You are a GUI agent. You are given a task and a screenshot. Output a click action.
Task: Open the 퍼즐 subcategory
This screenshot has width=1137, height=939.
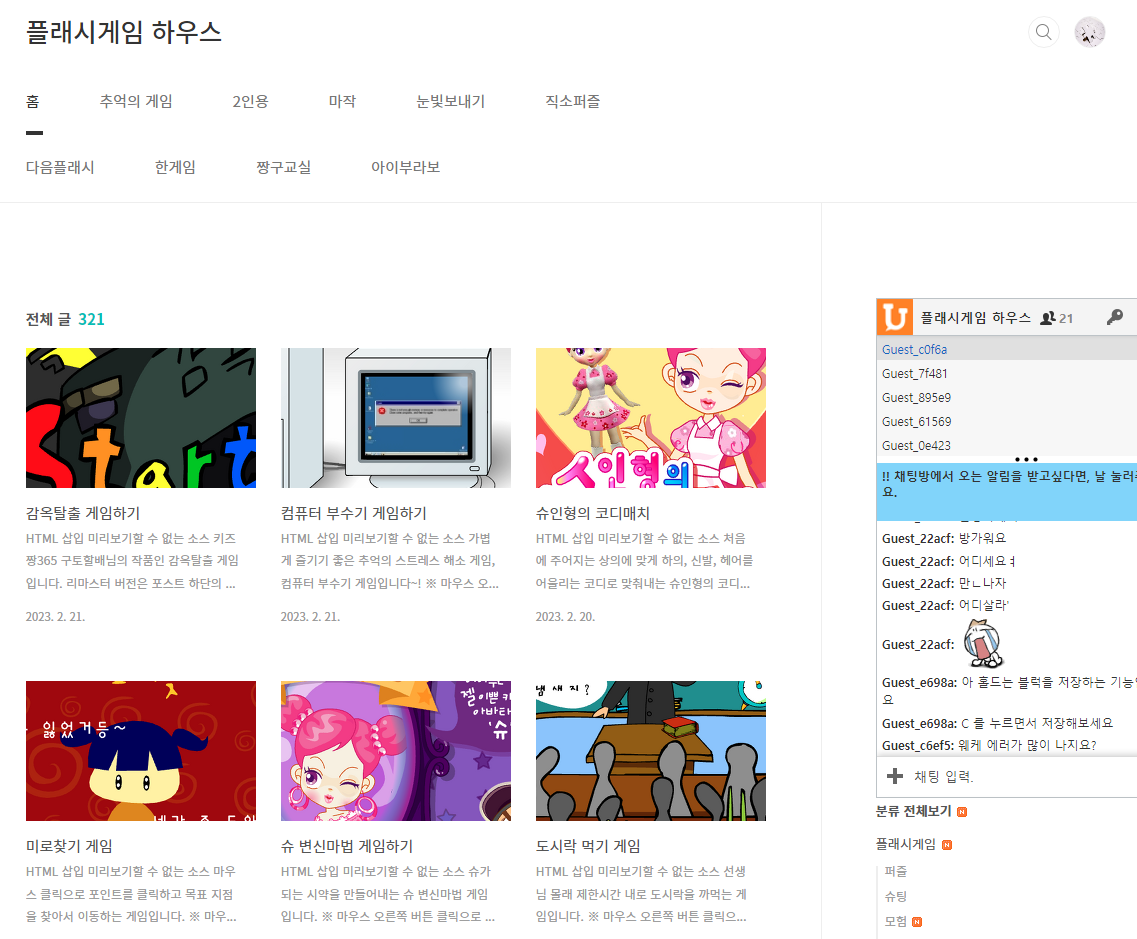(896, 872)
